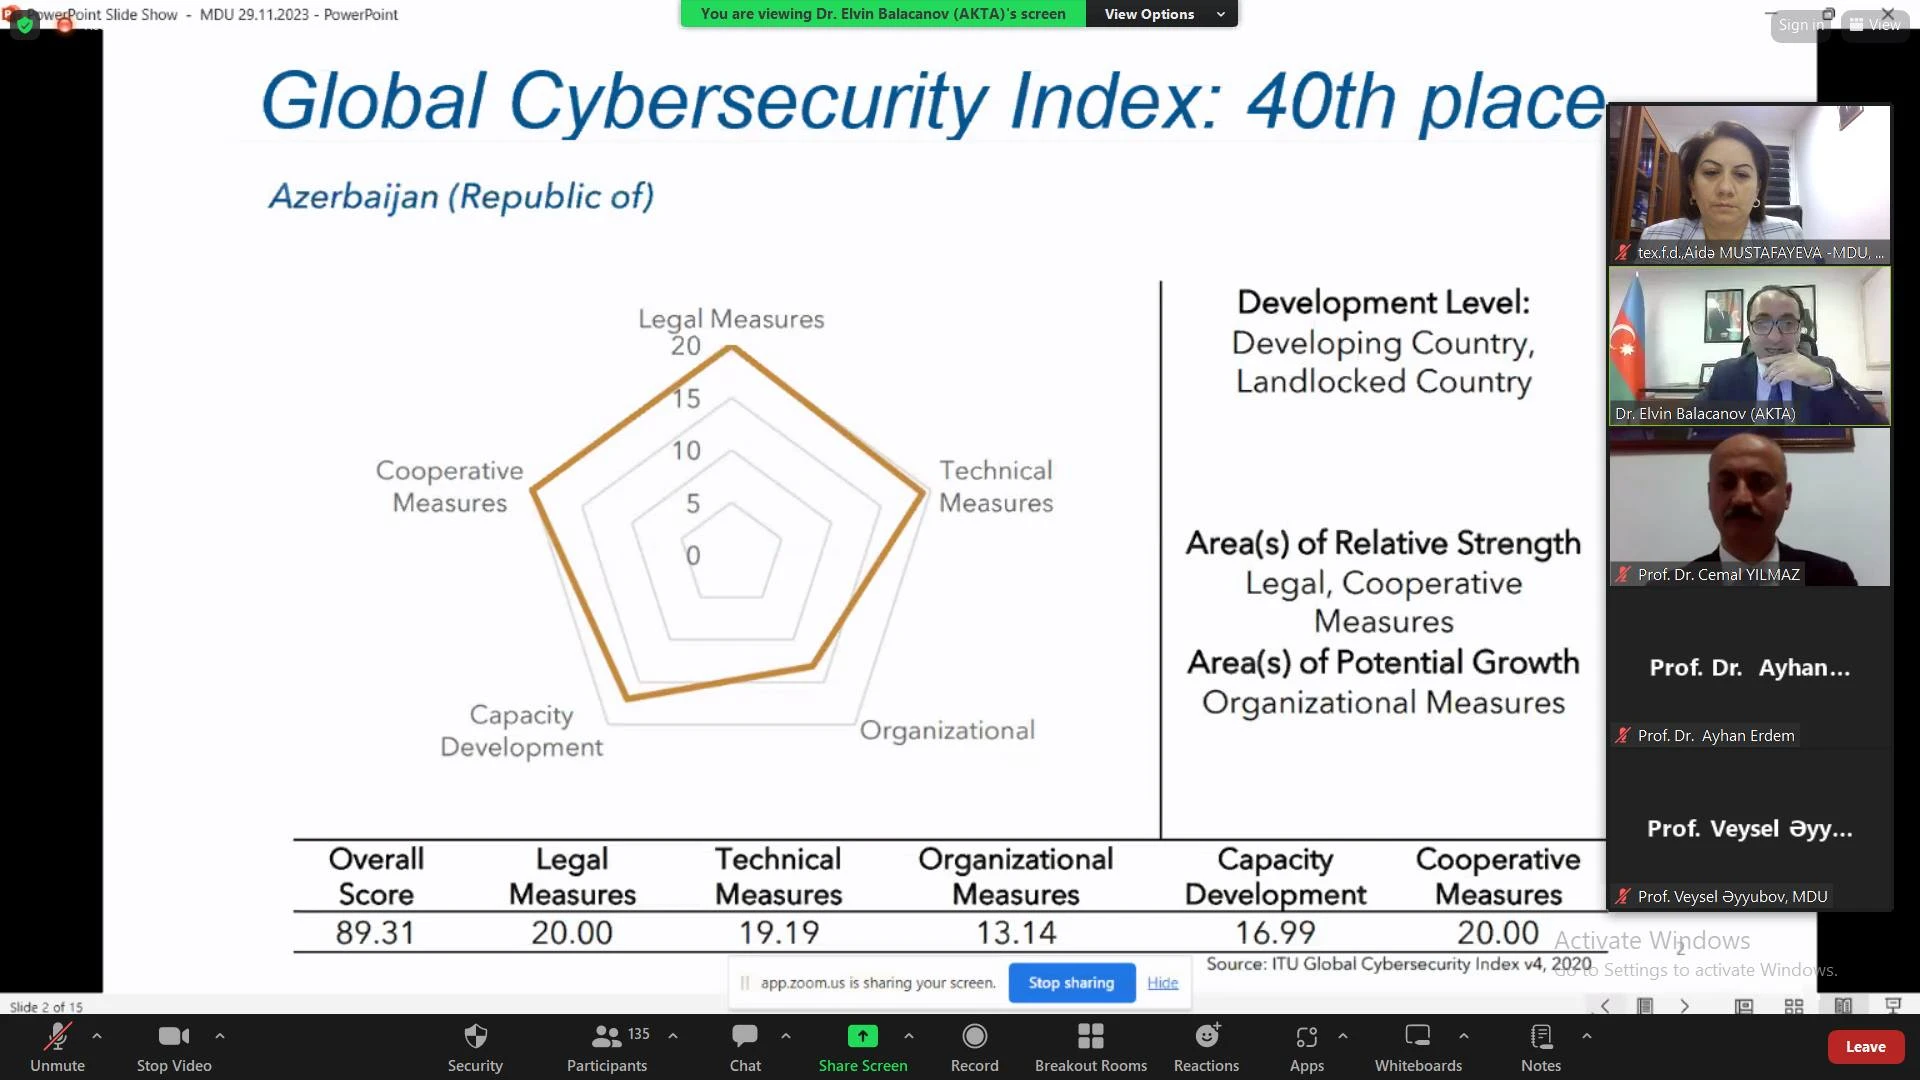1920x1080 pixels.
Task: Open the Apps panel
Action: click(1307, 1047)
